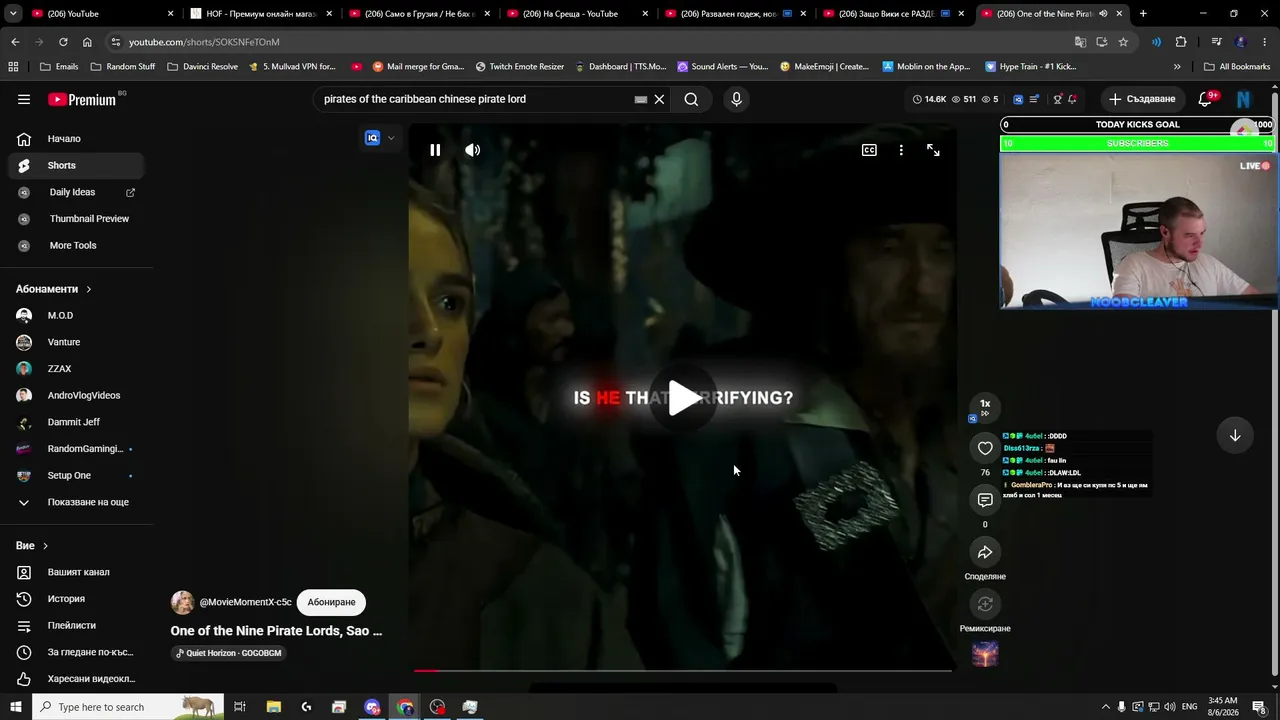Remix the Short via Ремиксиране
This screenshot has width=1280, height=720.
(x=985, y=604)
